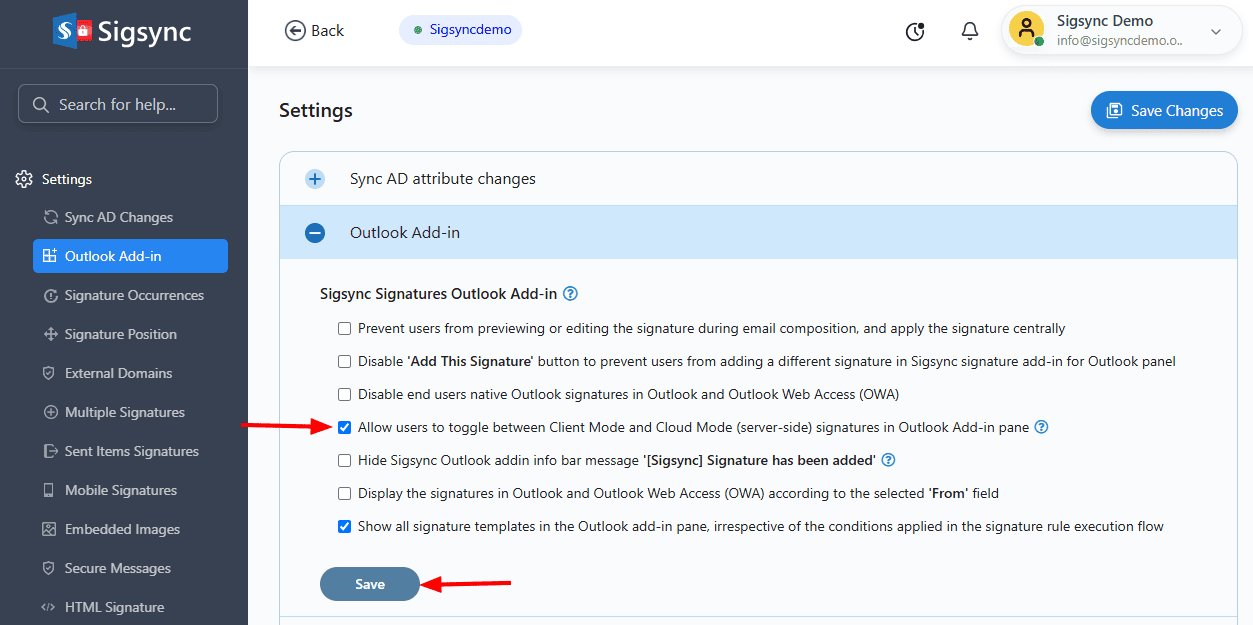This screenshot has width=1253, height=625.
Task: Select the Sigsyncdemo tenant chip
Action: (x=461, y=30)
